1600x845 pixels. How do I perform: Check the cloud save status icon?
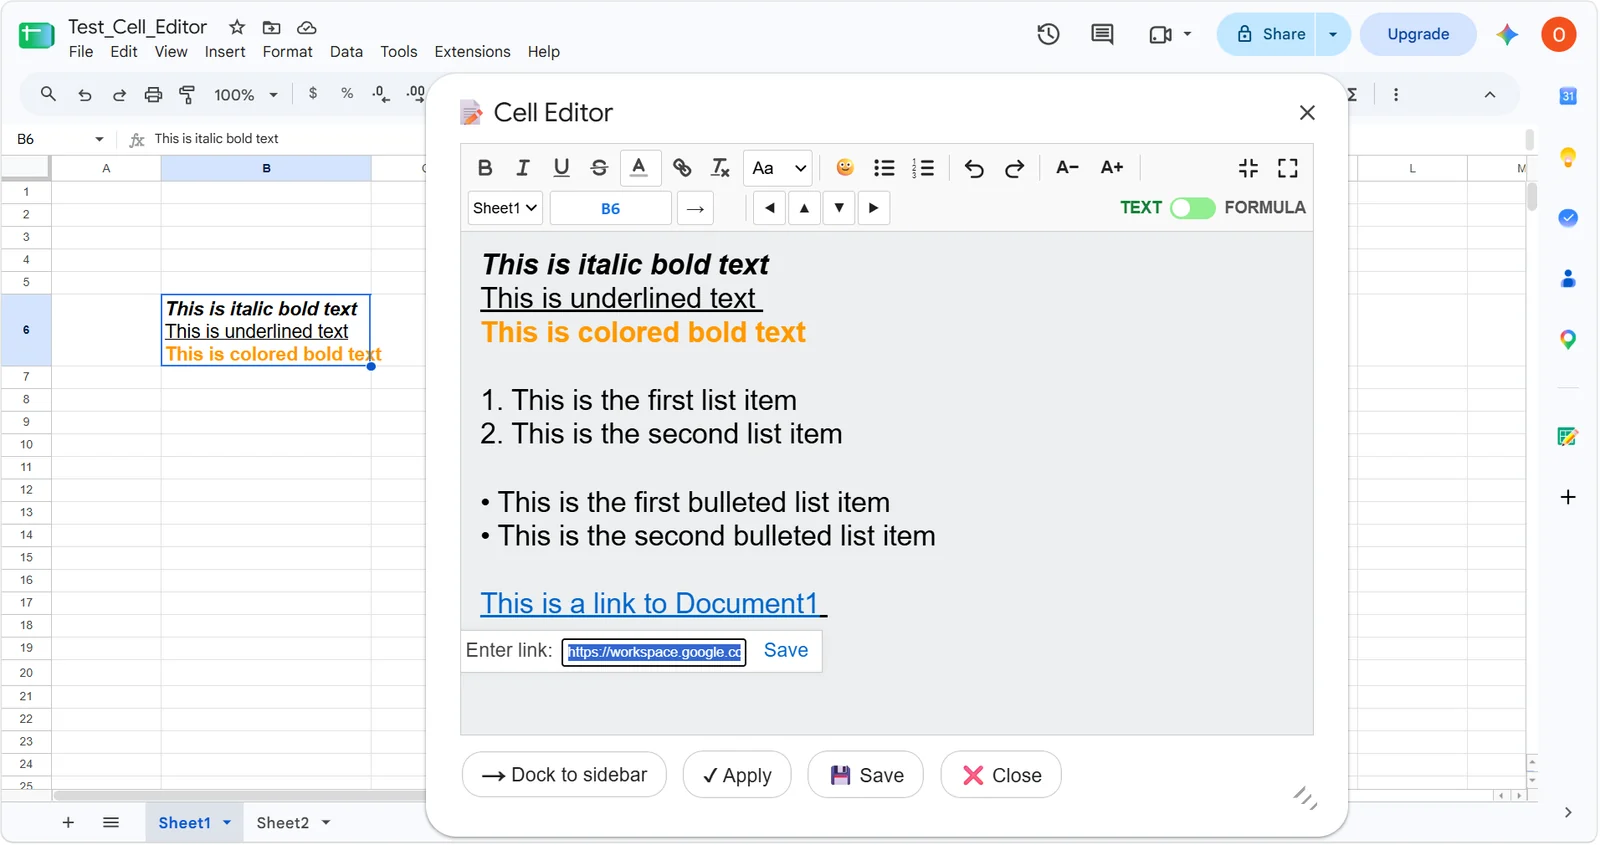click(307, 27)
